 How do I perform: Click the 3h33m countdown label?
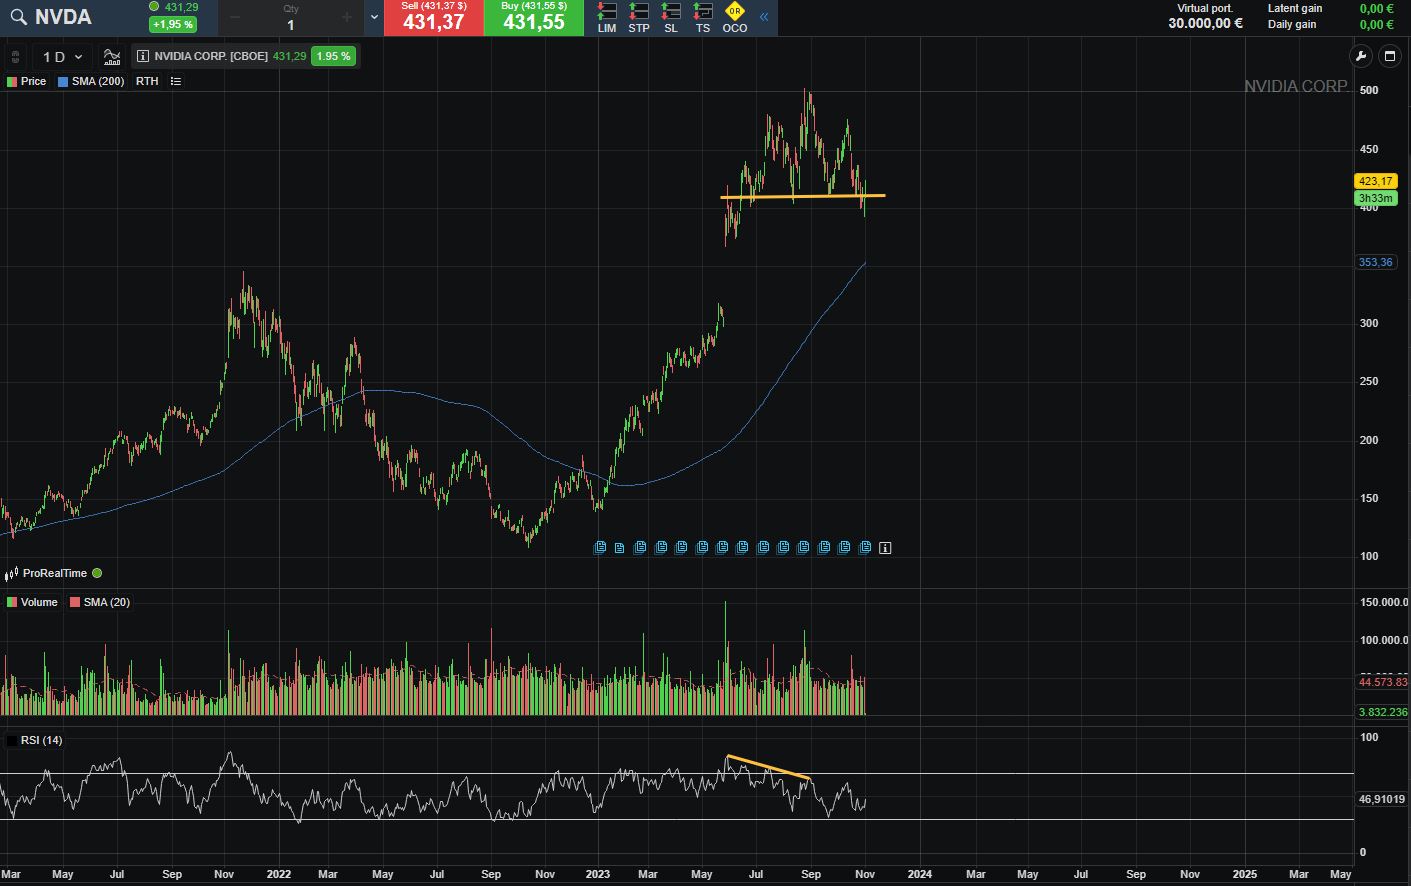pyautogui.click(x=1375, y=198)
